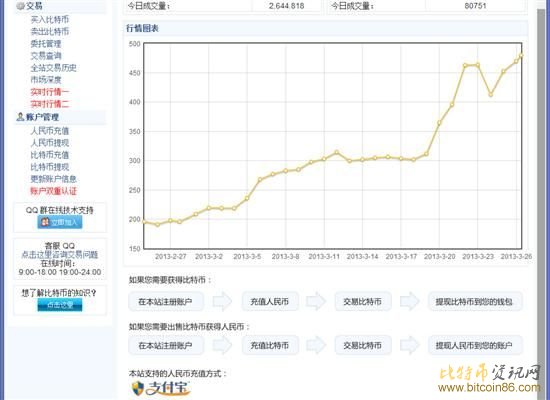Open 人民币充值 in account management
Image resolution: width=550 pixels, height=400 pixels.
click(x=49, y=131)
